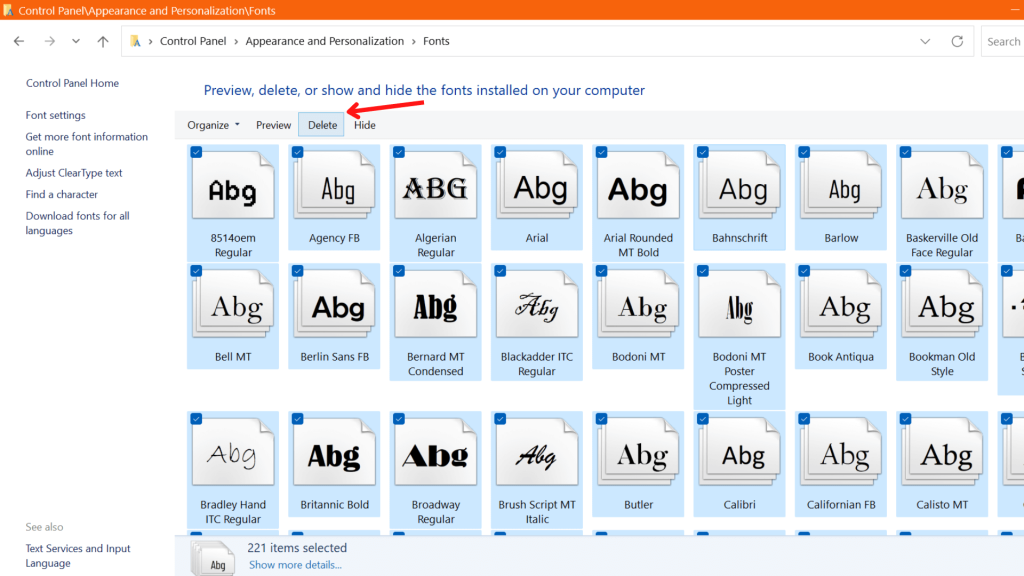
Task: Click the Fonts breadcrumb item
Action: point(436,41)
